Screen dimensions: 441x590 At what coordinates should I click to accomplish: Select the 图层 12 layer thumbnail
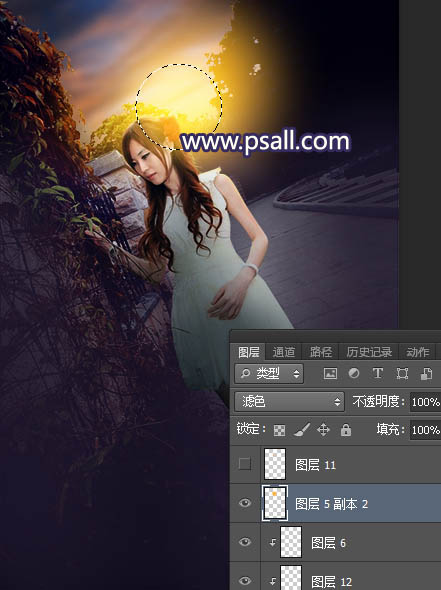[291, 578]
